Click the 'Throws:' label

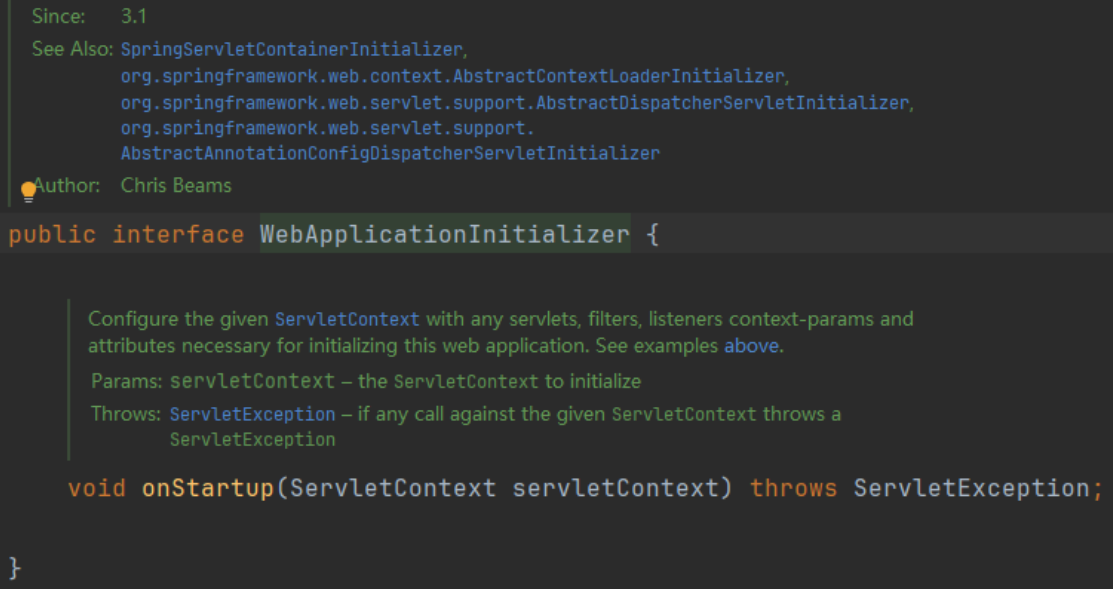point(126,414)
